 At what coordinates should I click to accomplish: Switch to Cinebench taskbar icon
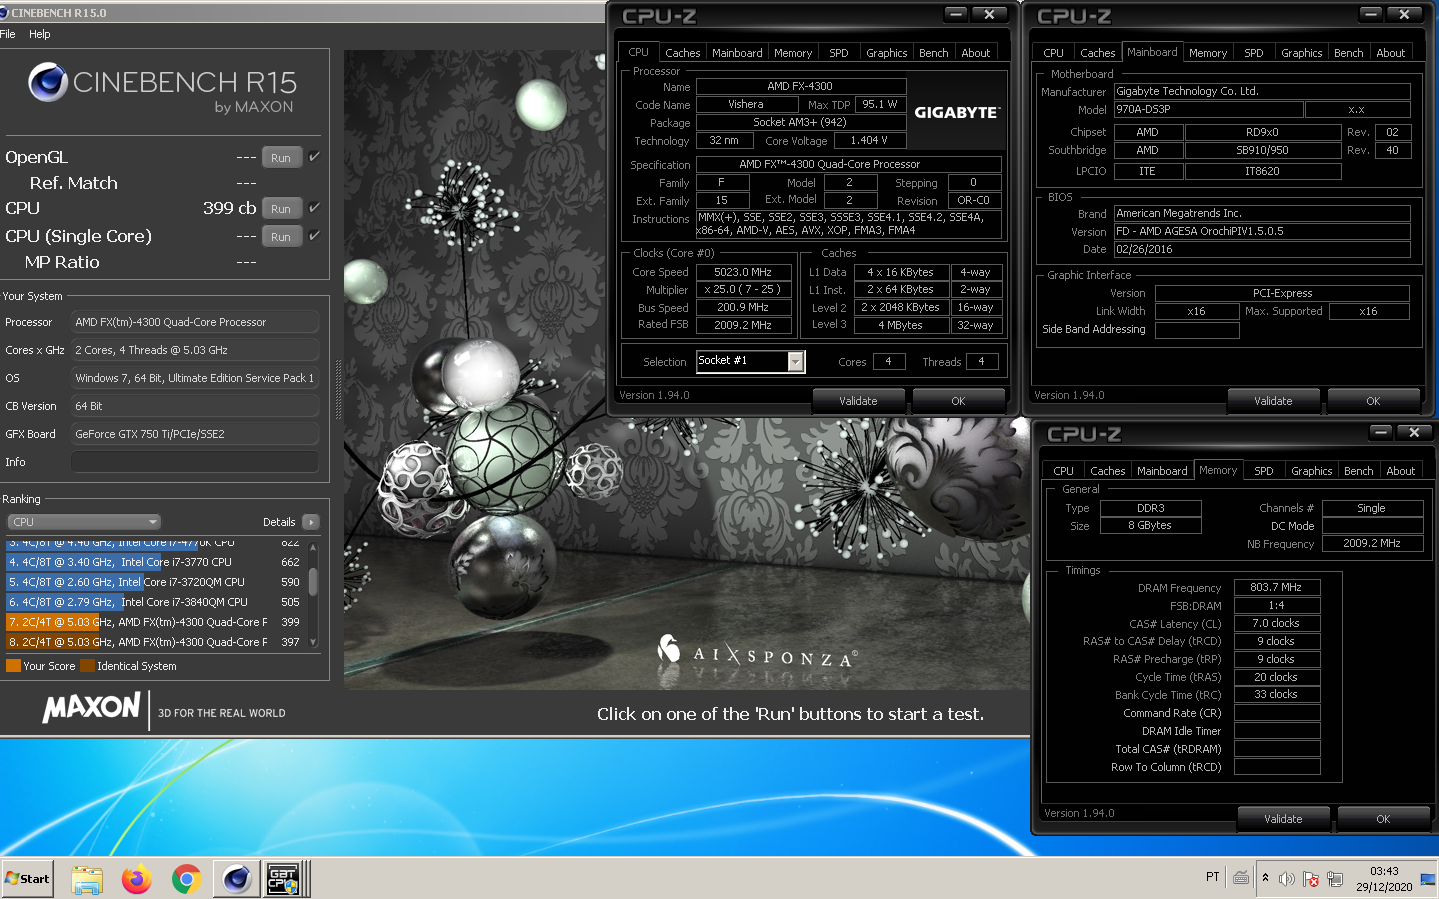tap(236, 879)
